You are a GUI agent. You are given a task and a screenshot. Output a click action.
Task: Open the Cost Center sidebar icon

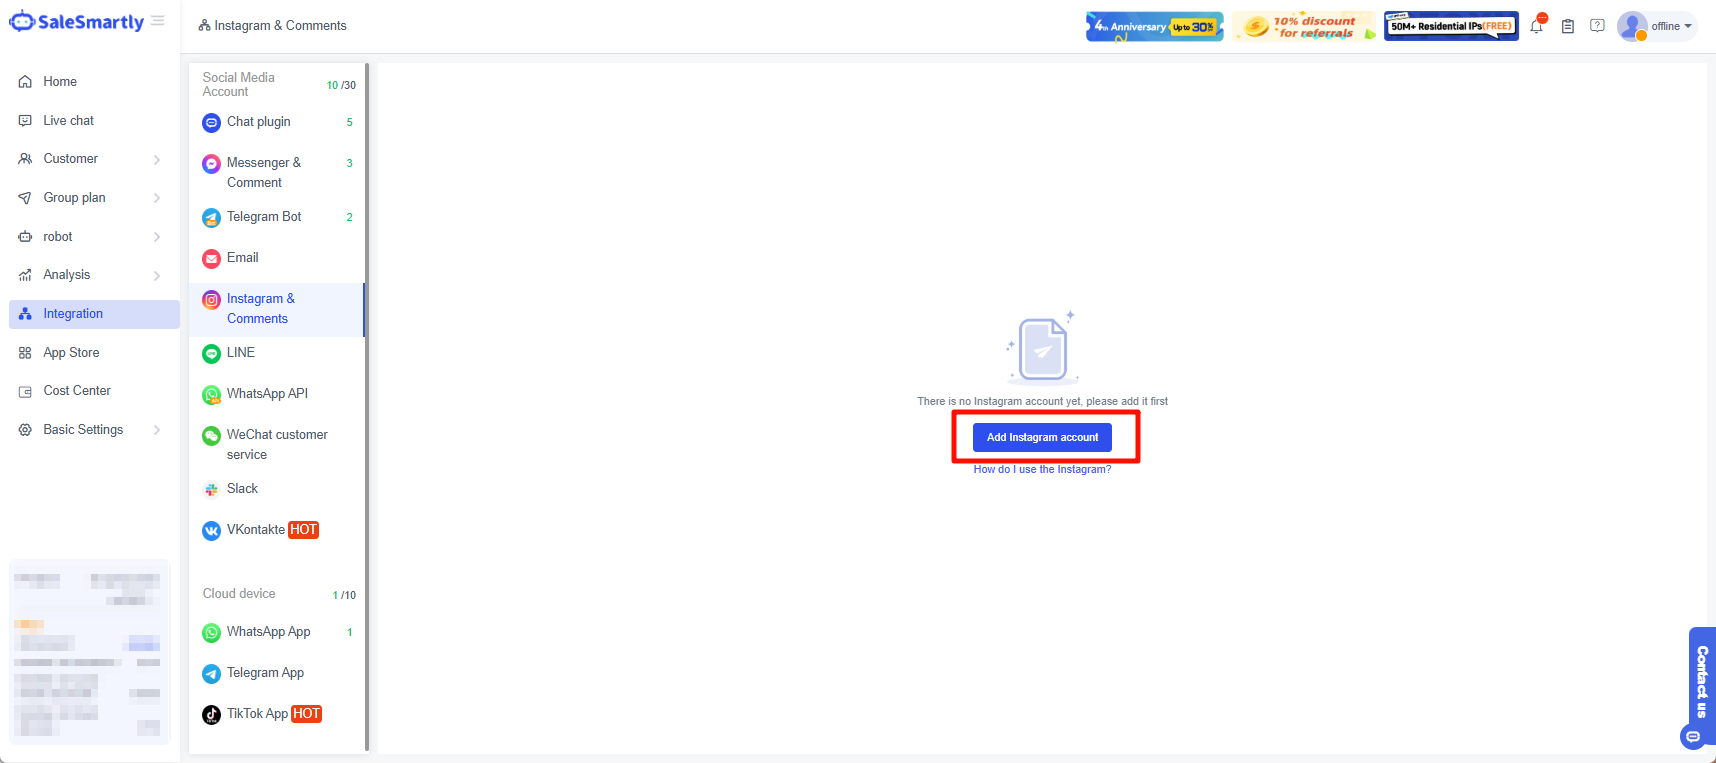(25, 391)
